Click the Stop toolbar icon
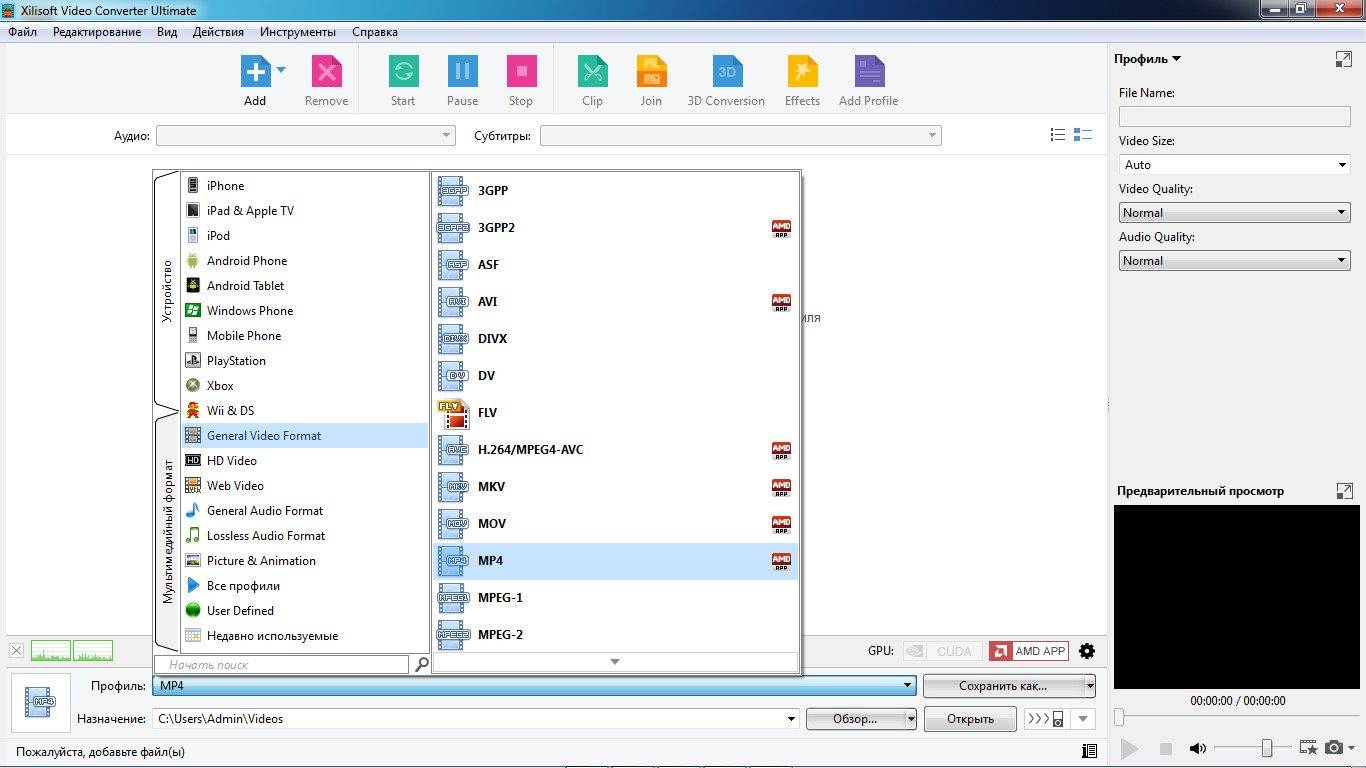Viewport: 1366px width, 768px height. [521, 72]
